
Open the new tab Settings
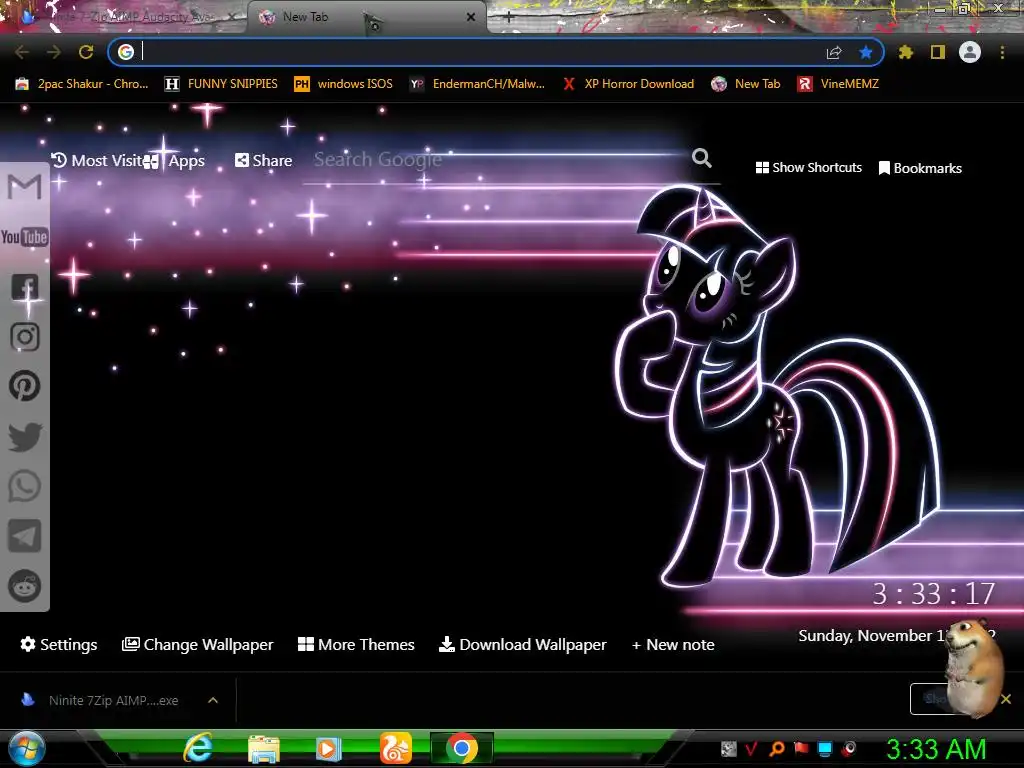[59, 645]
